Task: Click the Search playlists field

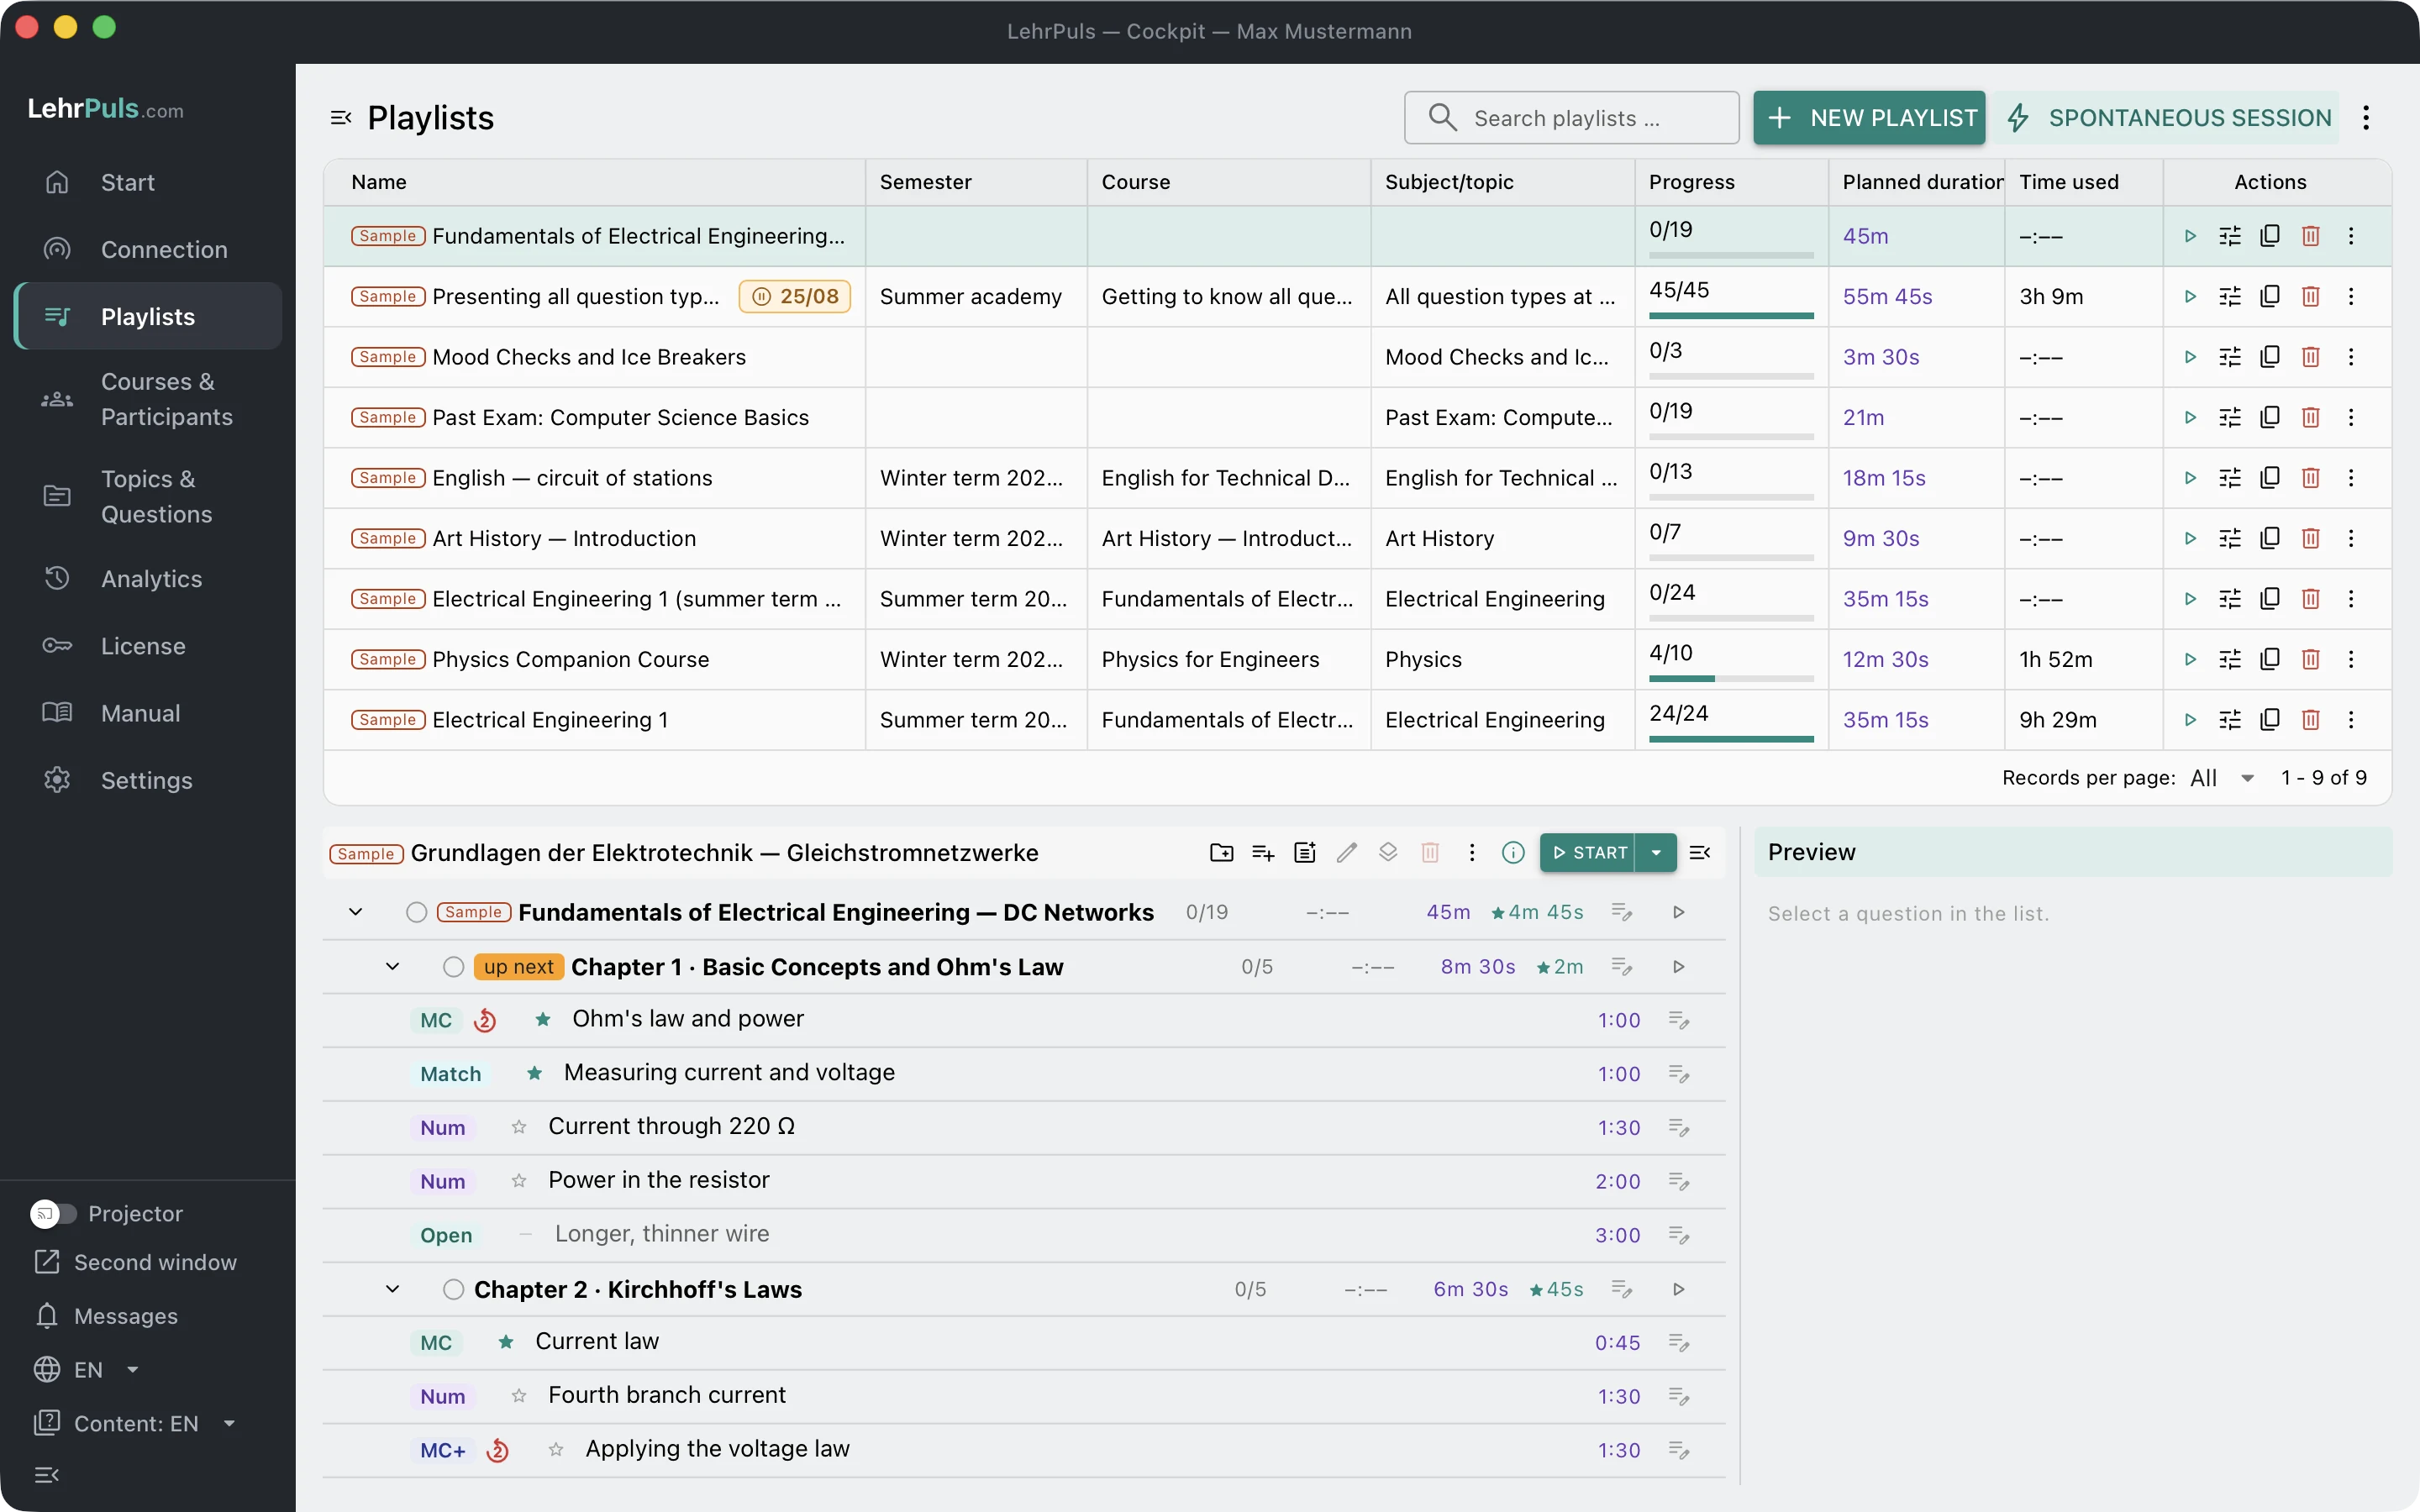Action: point(1571,118)
